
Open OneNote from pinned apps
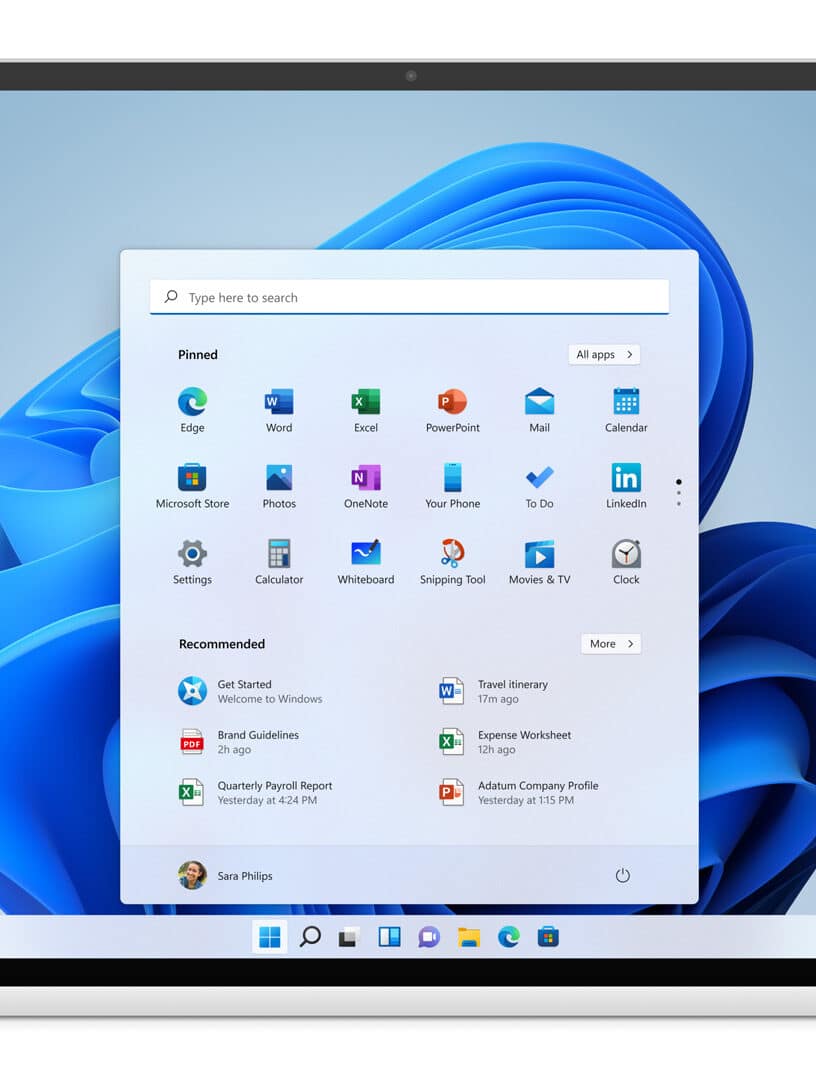coord(366,486)
